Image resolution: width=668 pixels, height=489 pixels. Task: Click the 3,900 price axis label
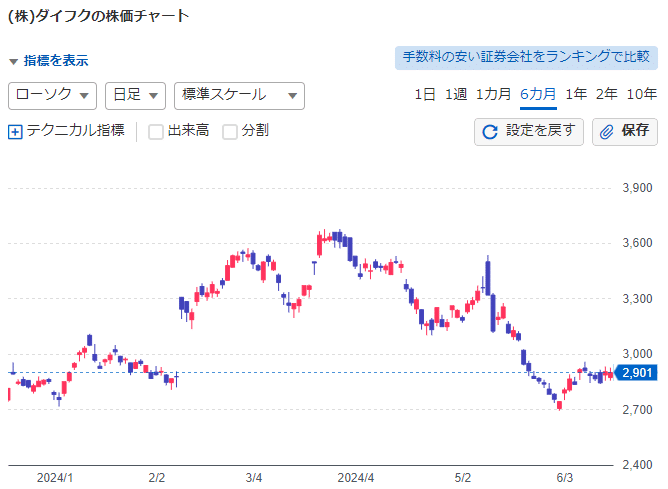tap(637, 188)
